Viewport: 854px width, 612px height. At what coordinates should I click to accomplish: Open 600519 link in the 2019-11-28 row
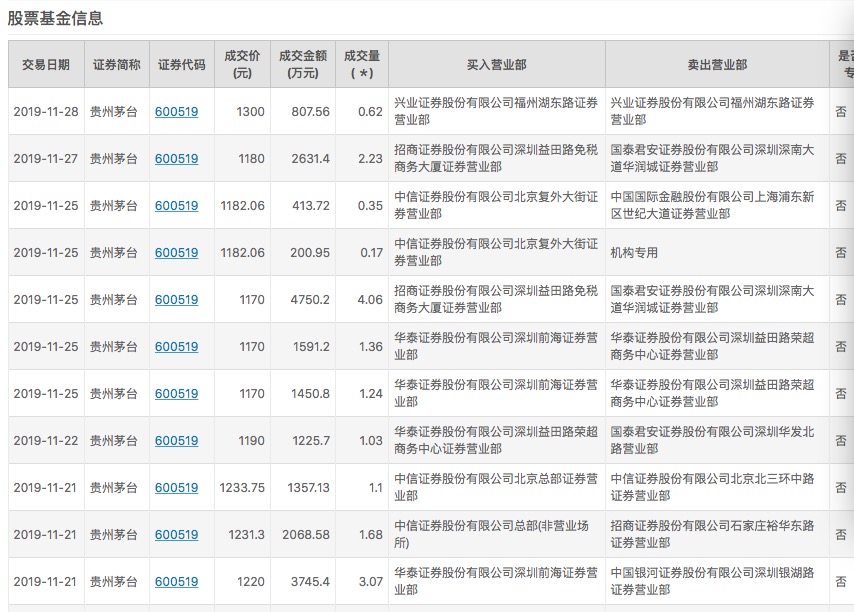[176, 112]
